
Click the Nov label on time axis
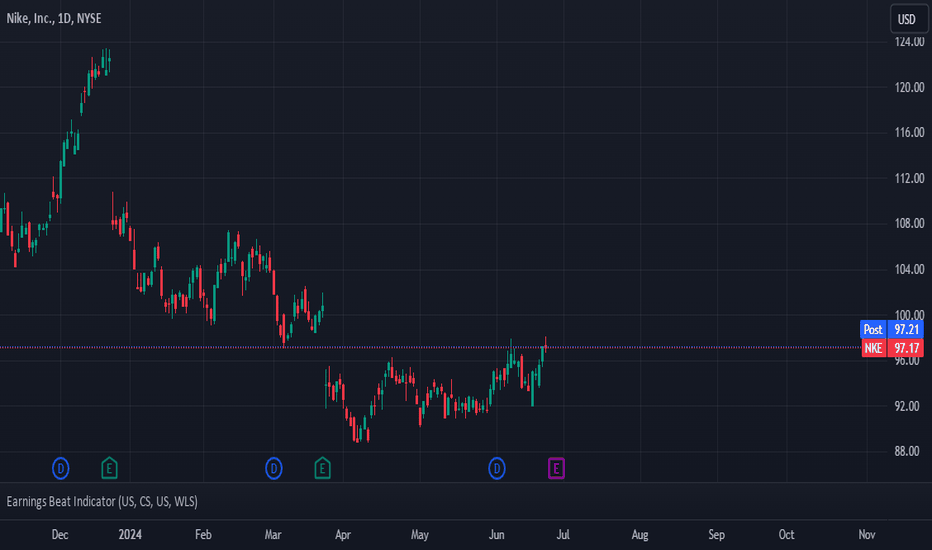(867, 535)
